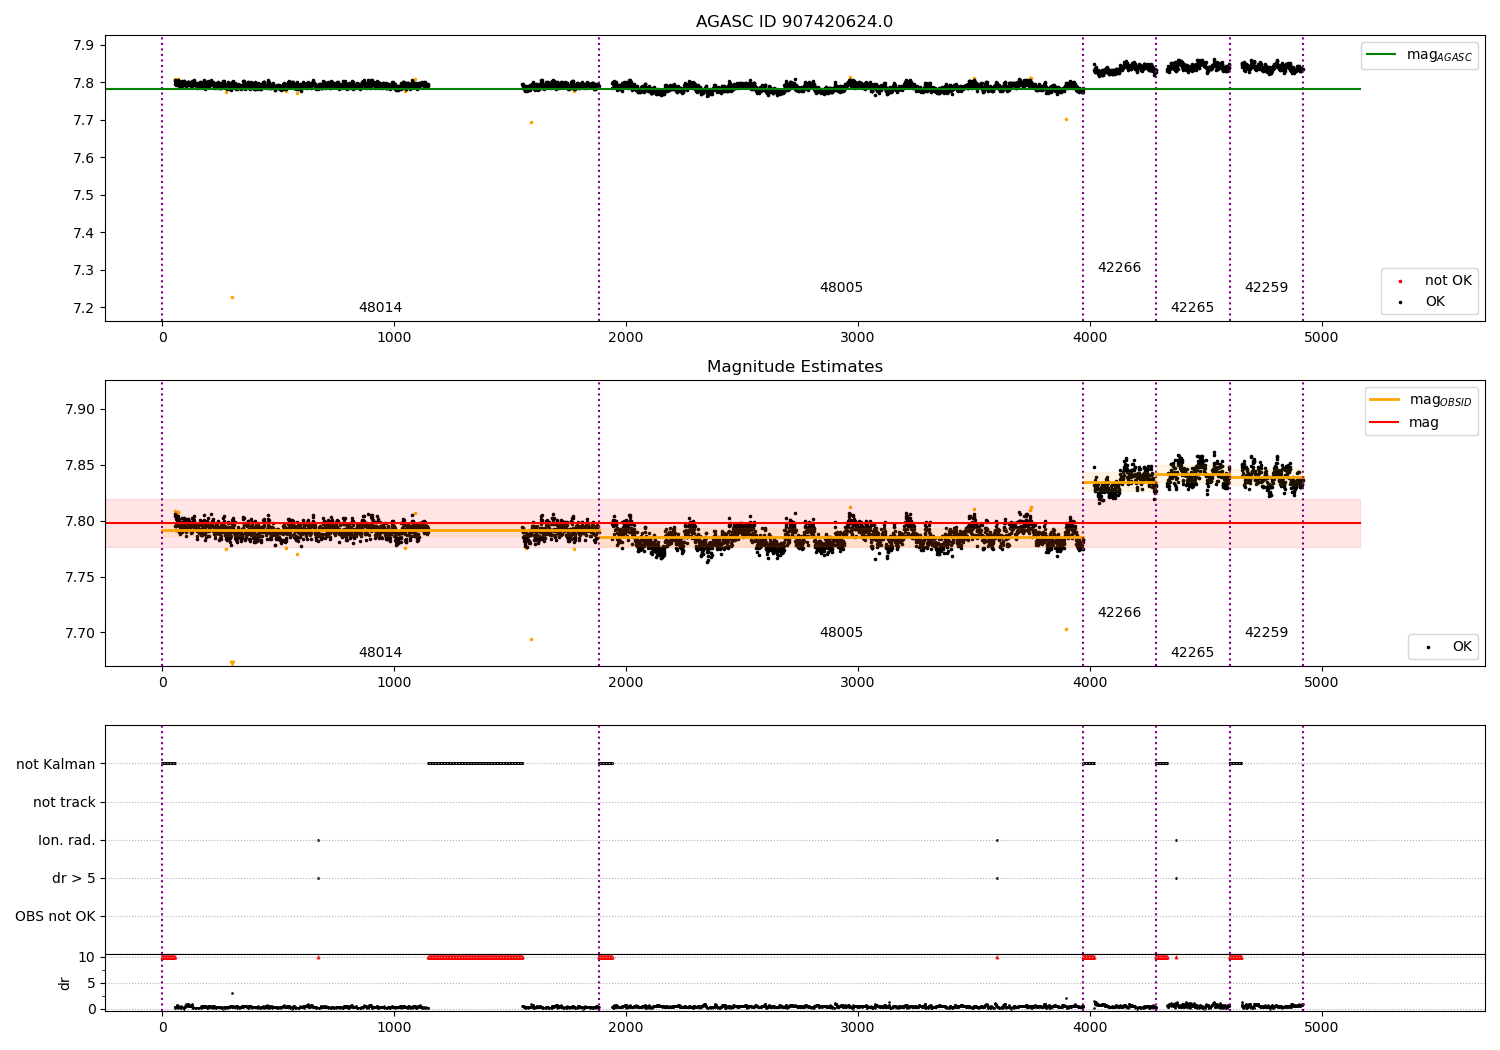This screenshot has height=1050, width=1500.
Task: Click the orange outlier point near 7.23
Action: 232,297
